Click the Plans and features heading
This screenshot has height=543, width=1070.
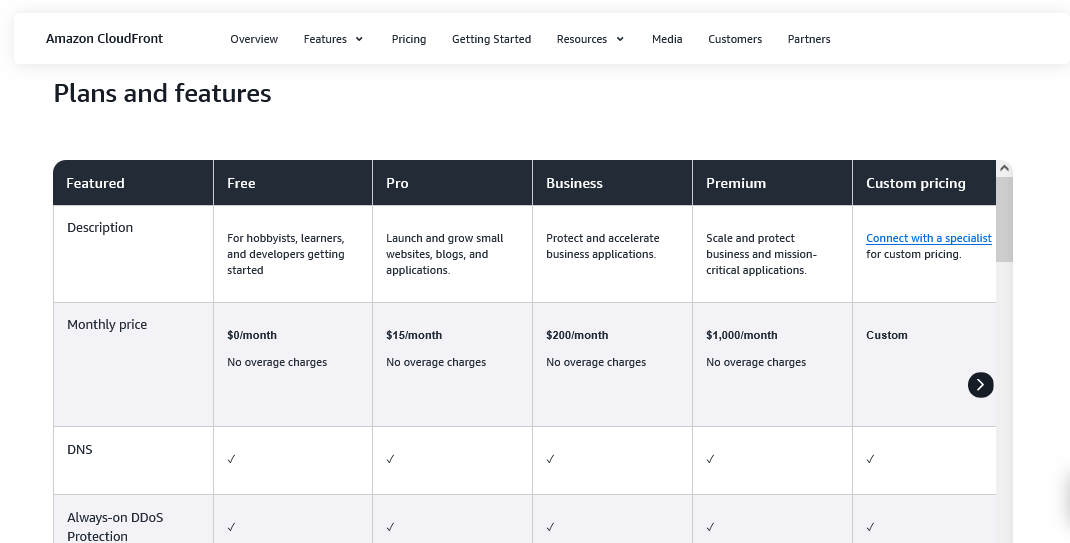coord(162,93)
